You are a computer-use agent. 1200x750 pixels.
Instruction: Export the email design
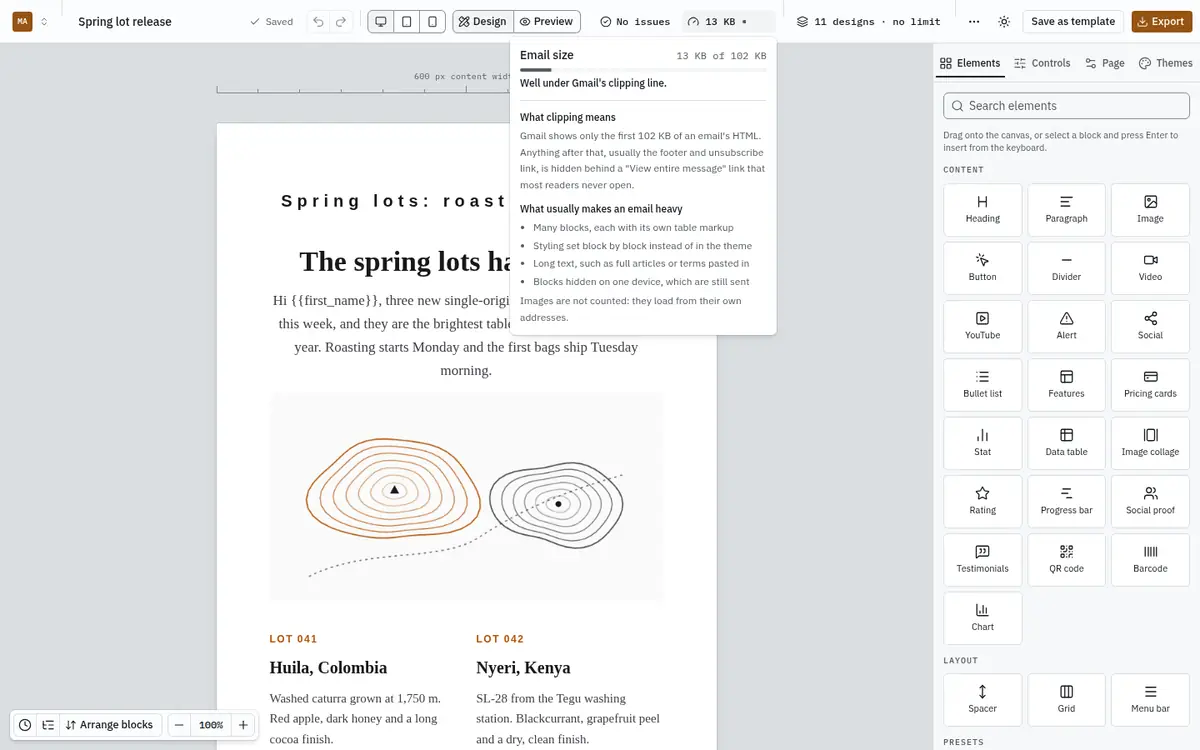pos(1161,21)
